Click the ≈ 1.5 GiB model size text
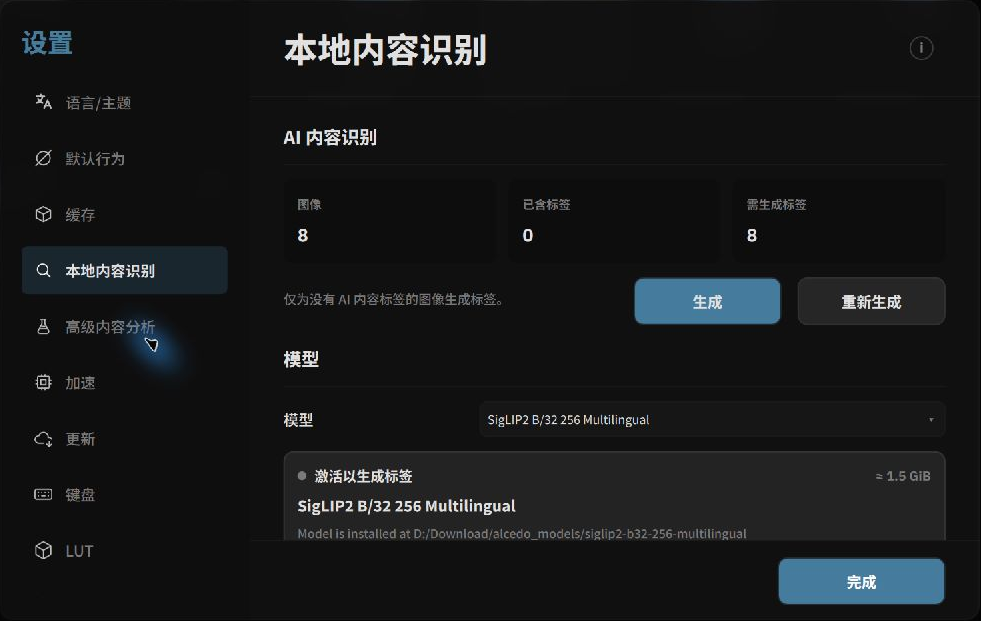981x621 pixels. (903, 476)
